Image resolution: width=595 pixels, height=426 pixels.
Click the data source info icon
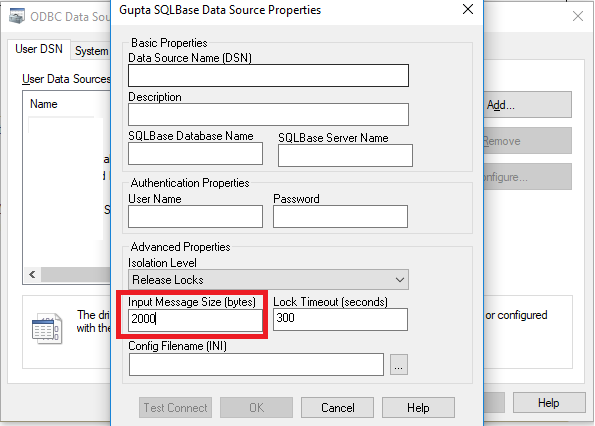click(47, 329)
